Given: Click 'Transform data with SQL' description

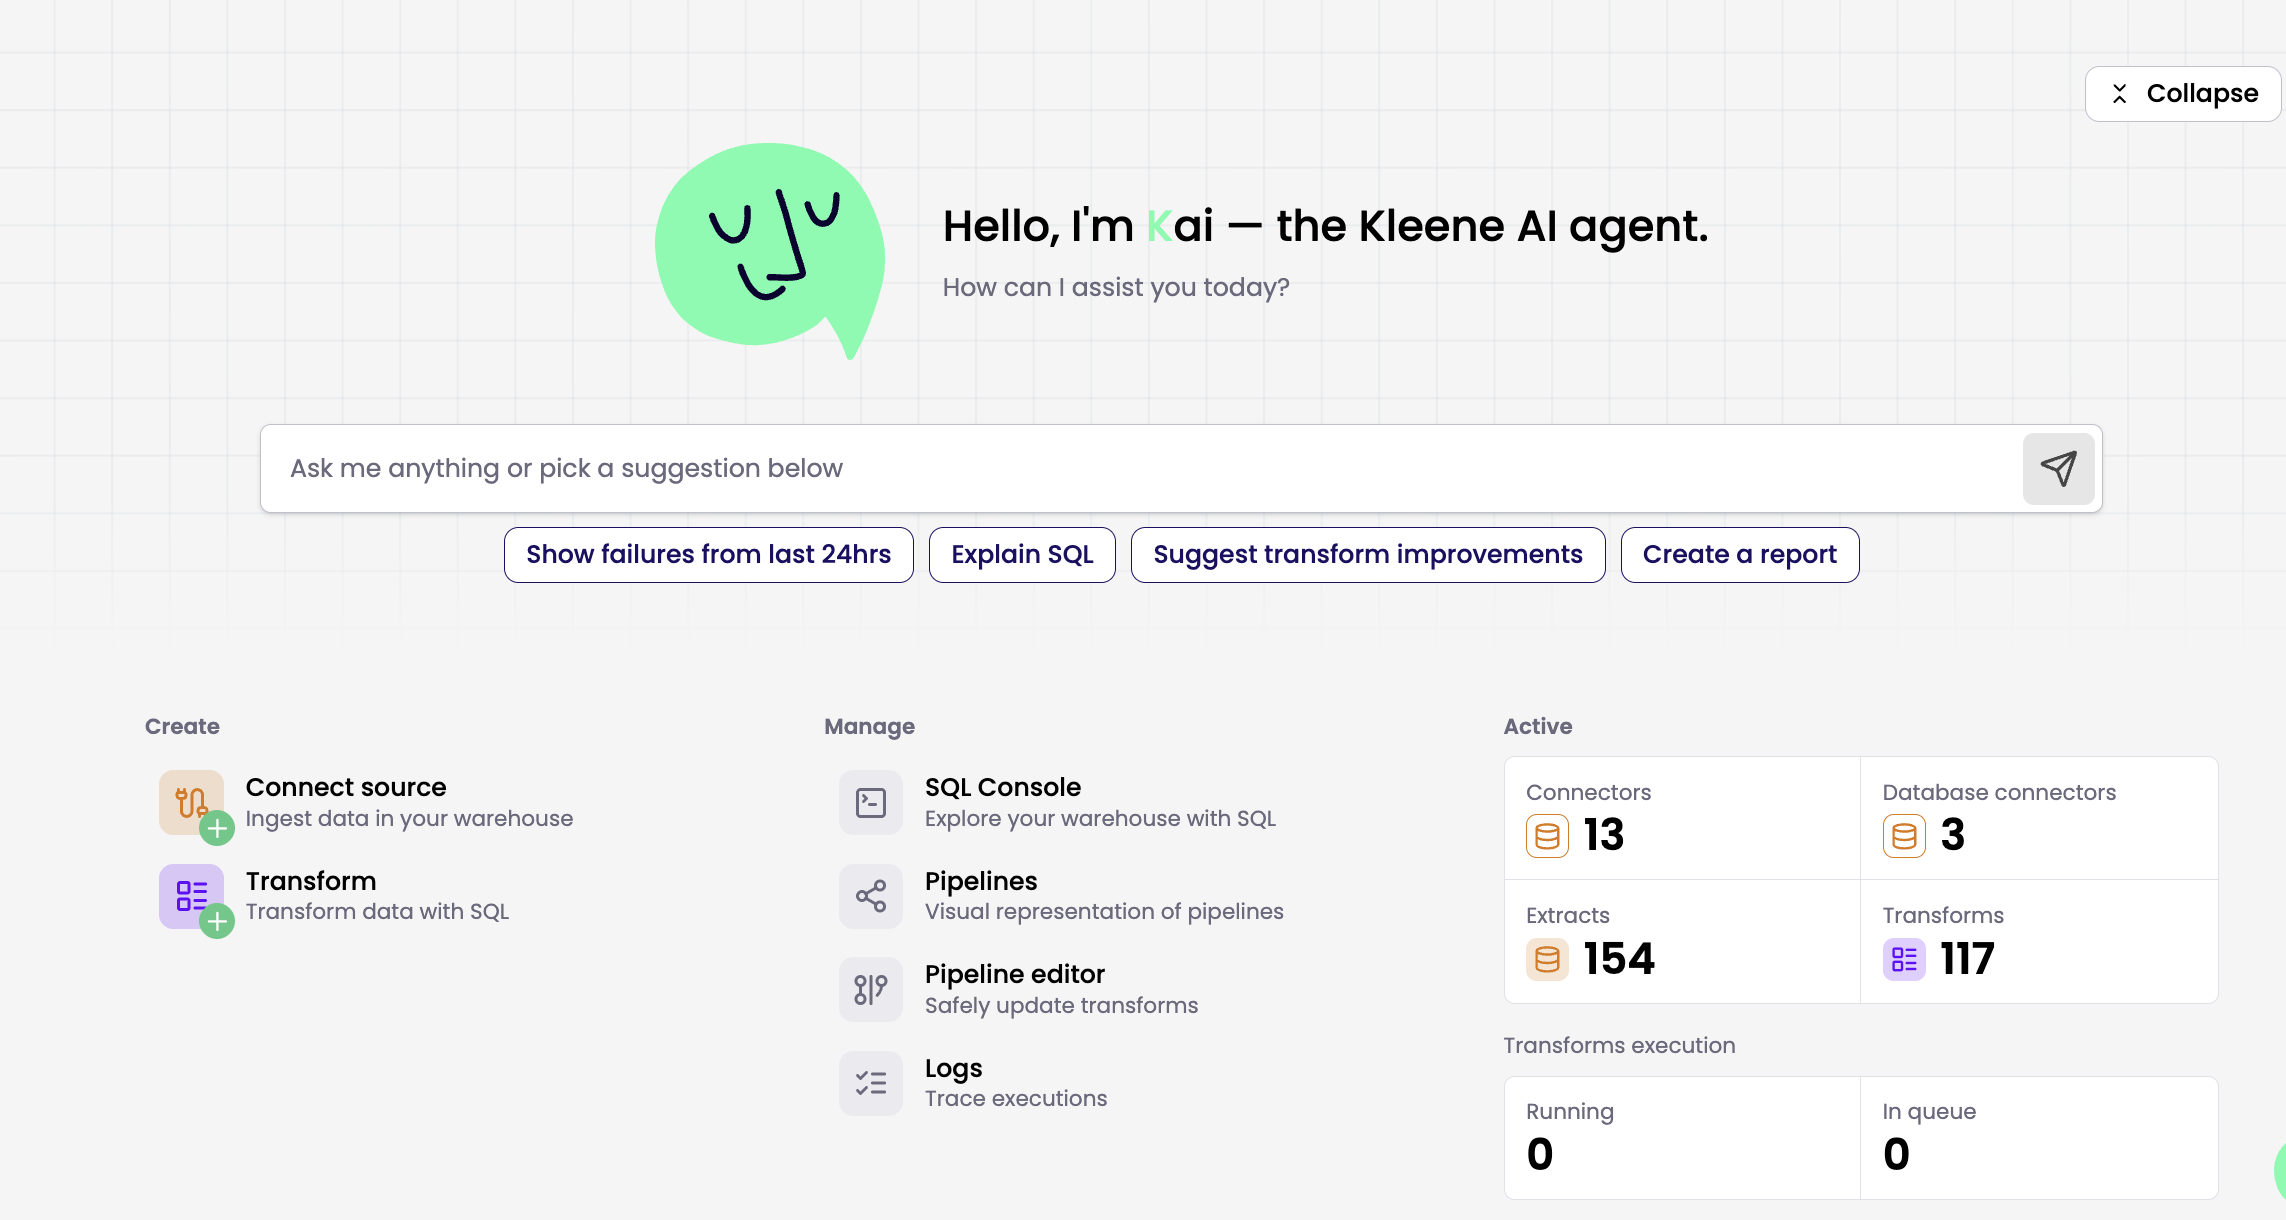Looking at the screenshot, I should pos(377,912).
